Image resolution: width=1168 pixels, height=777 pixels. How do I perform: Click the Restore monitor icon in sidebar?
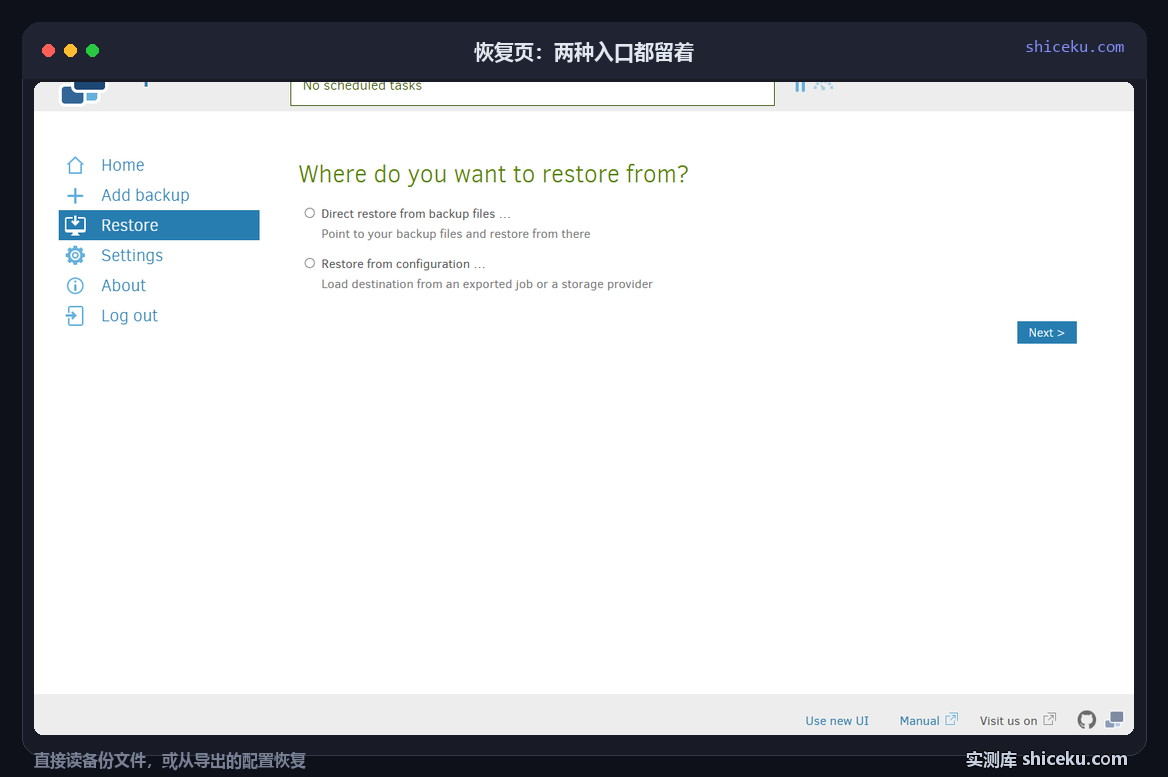point(75,225)
